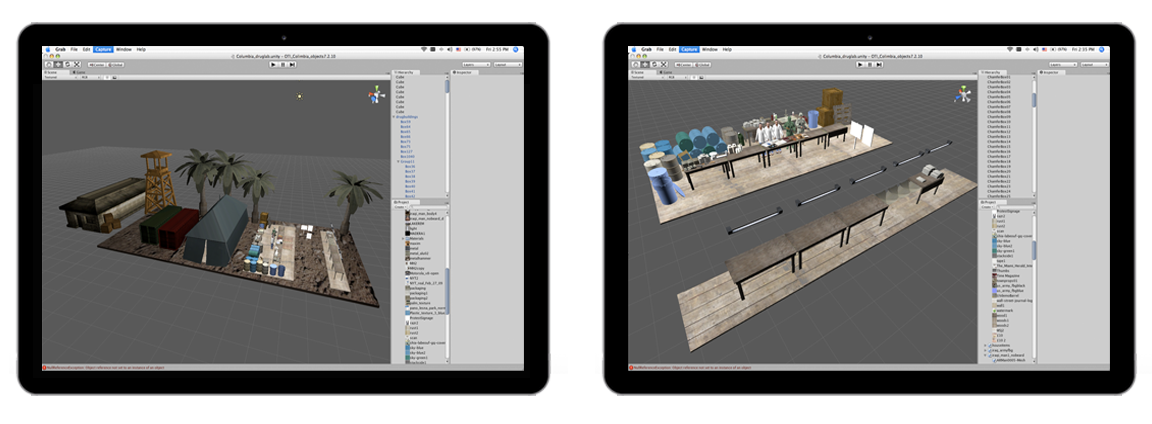Toggle the Center pivot button in left window
The width and height of the screenshot is (1152, 424).
click(95, 64)
